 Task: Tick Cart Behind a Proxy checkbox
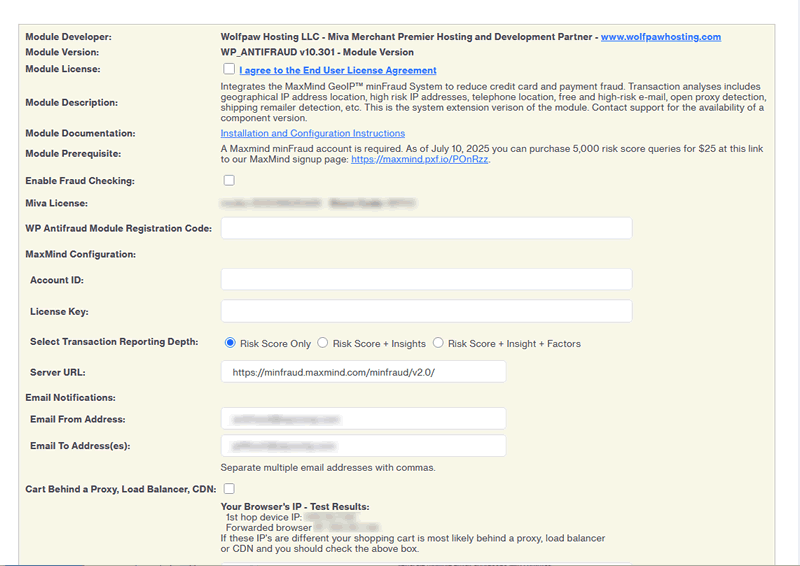229,488
